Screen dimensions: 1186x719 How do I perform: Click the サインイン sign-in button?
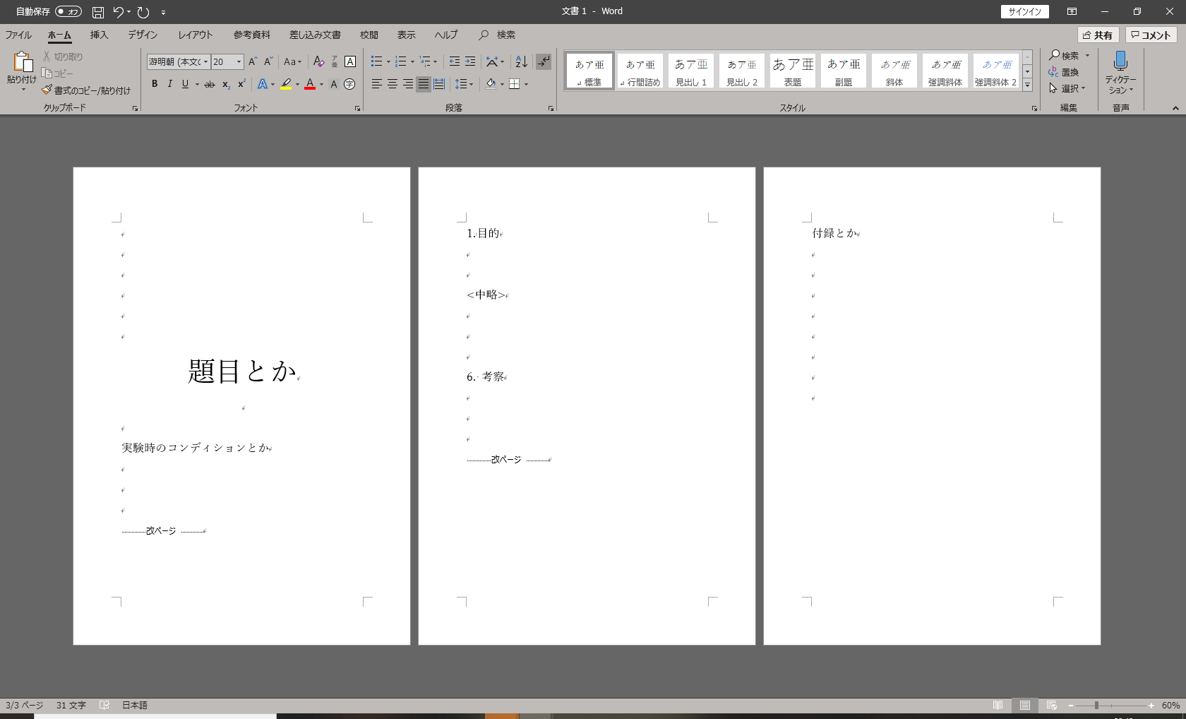[1025, 11]
